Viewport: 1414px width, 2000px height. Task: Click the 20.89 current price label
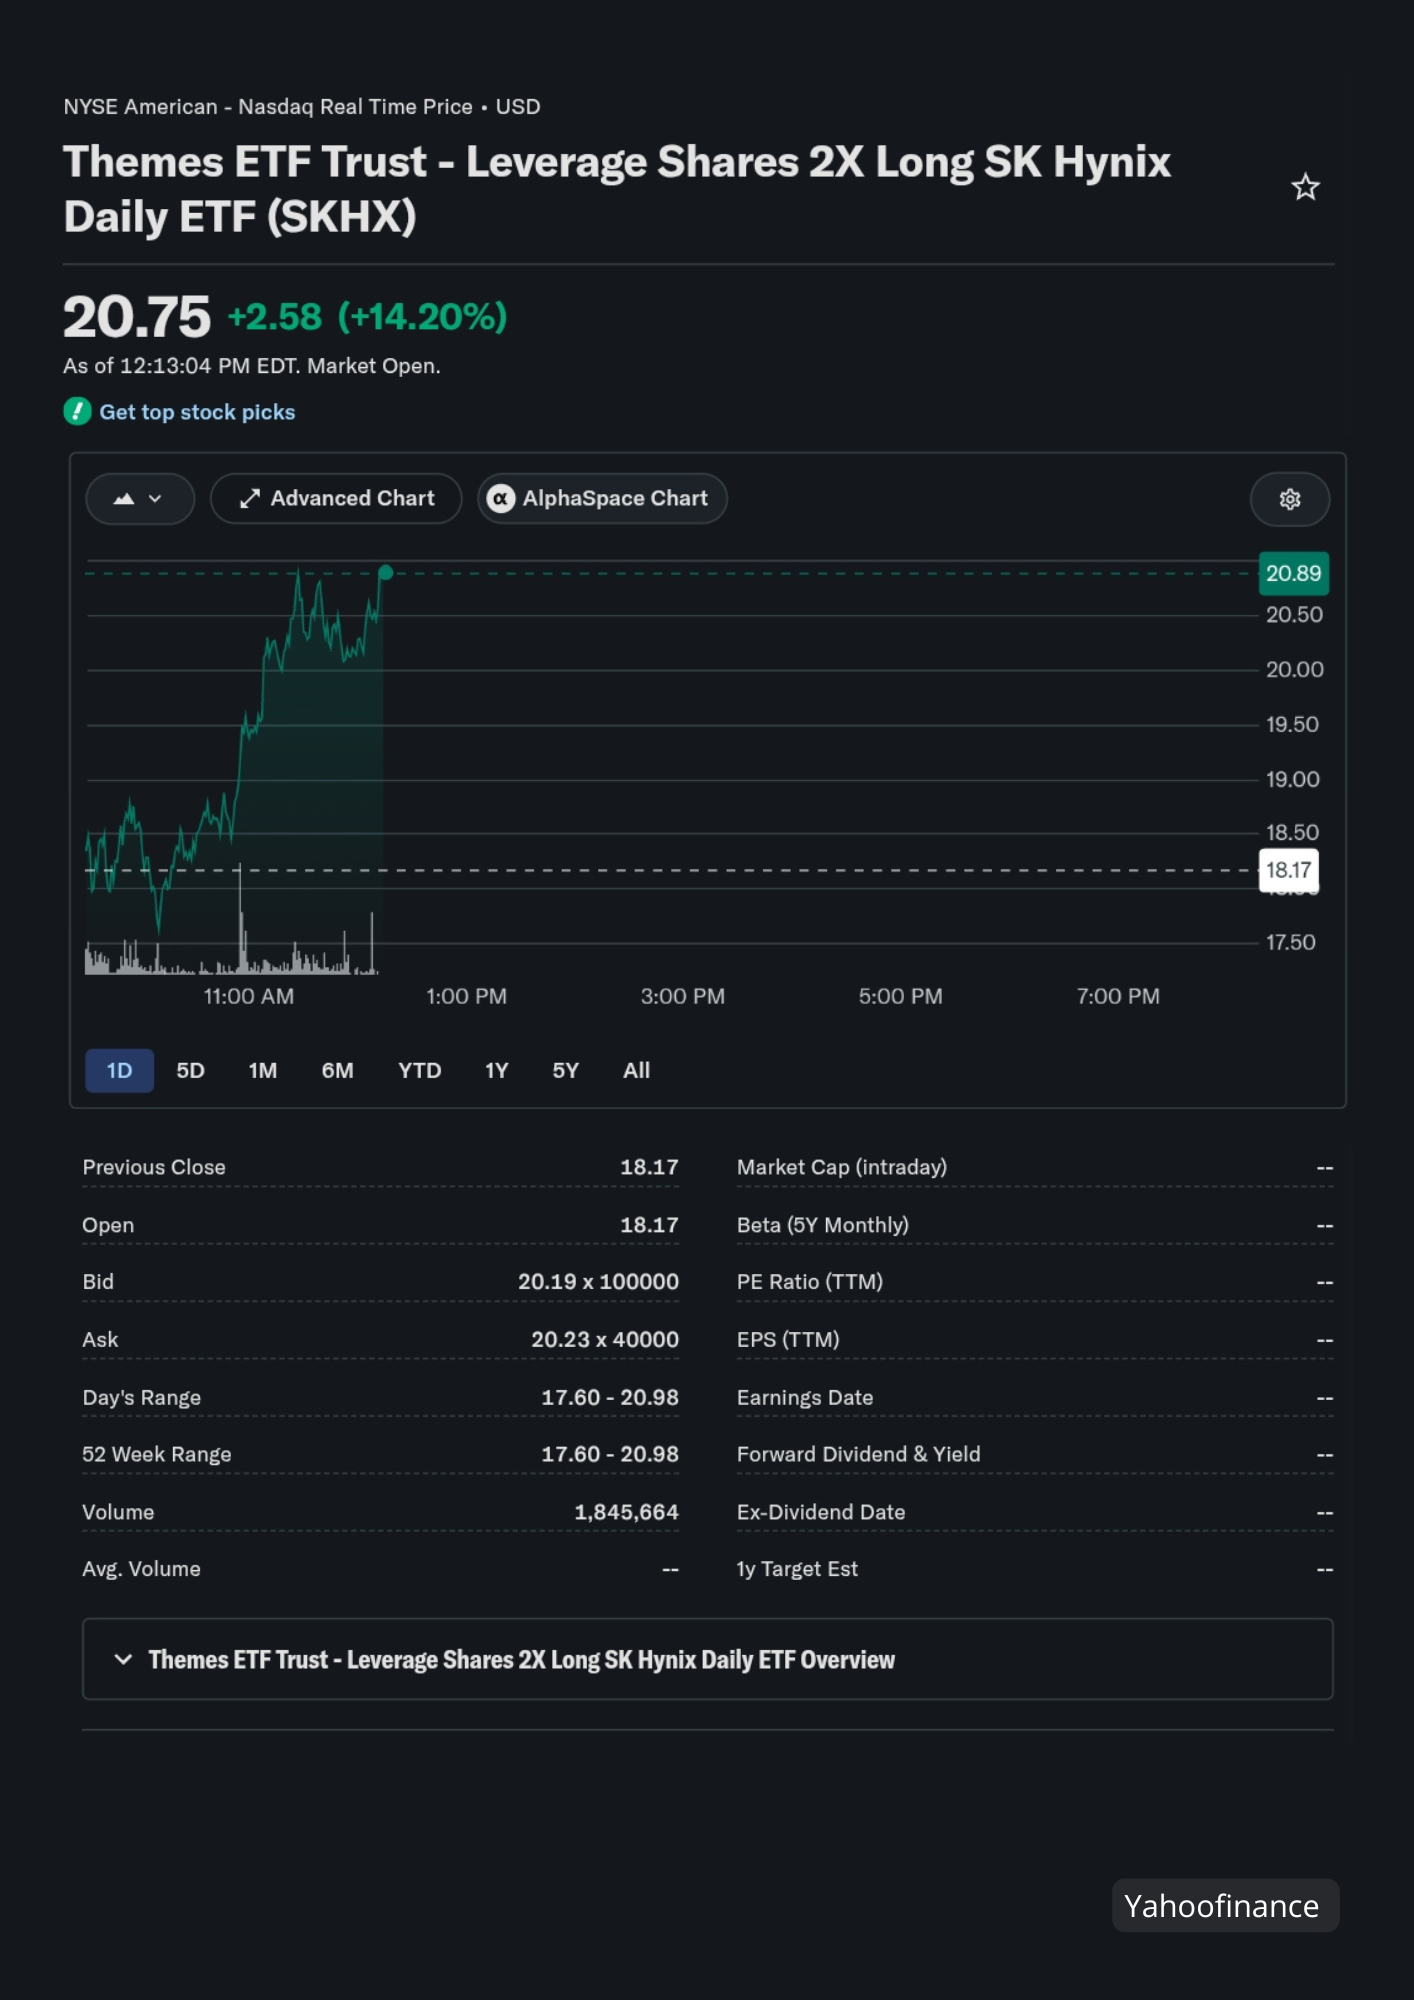point(1293,573)
